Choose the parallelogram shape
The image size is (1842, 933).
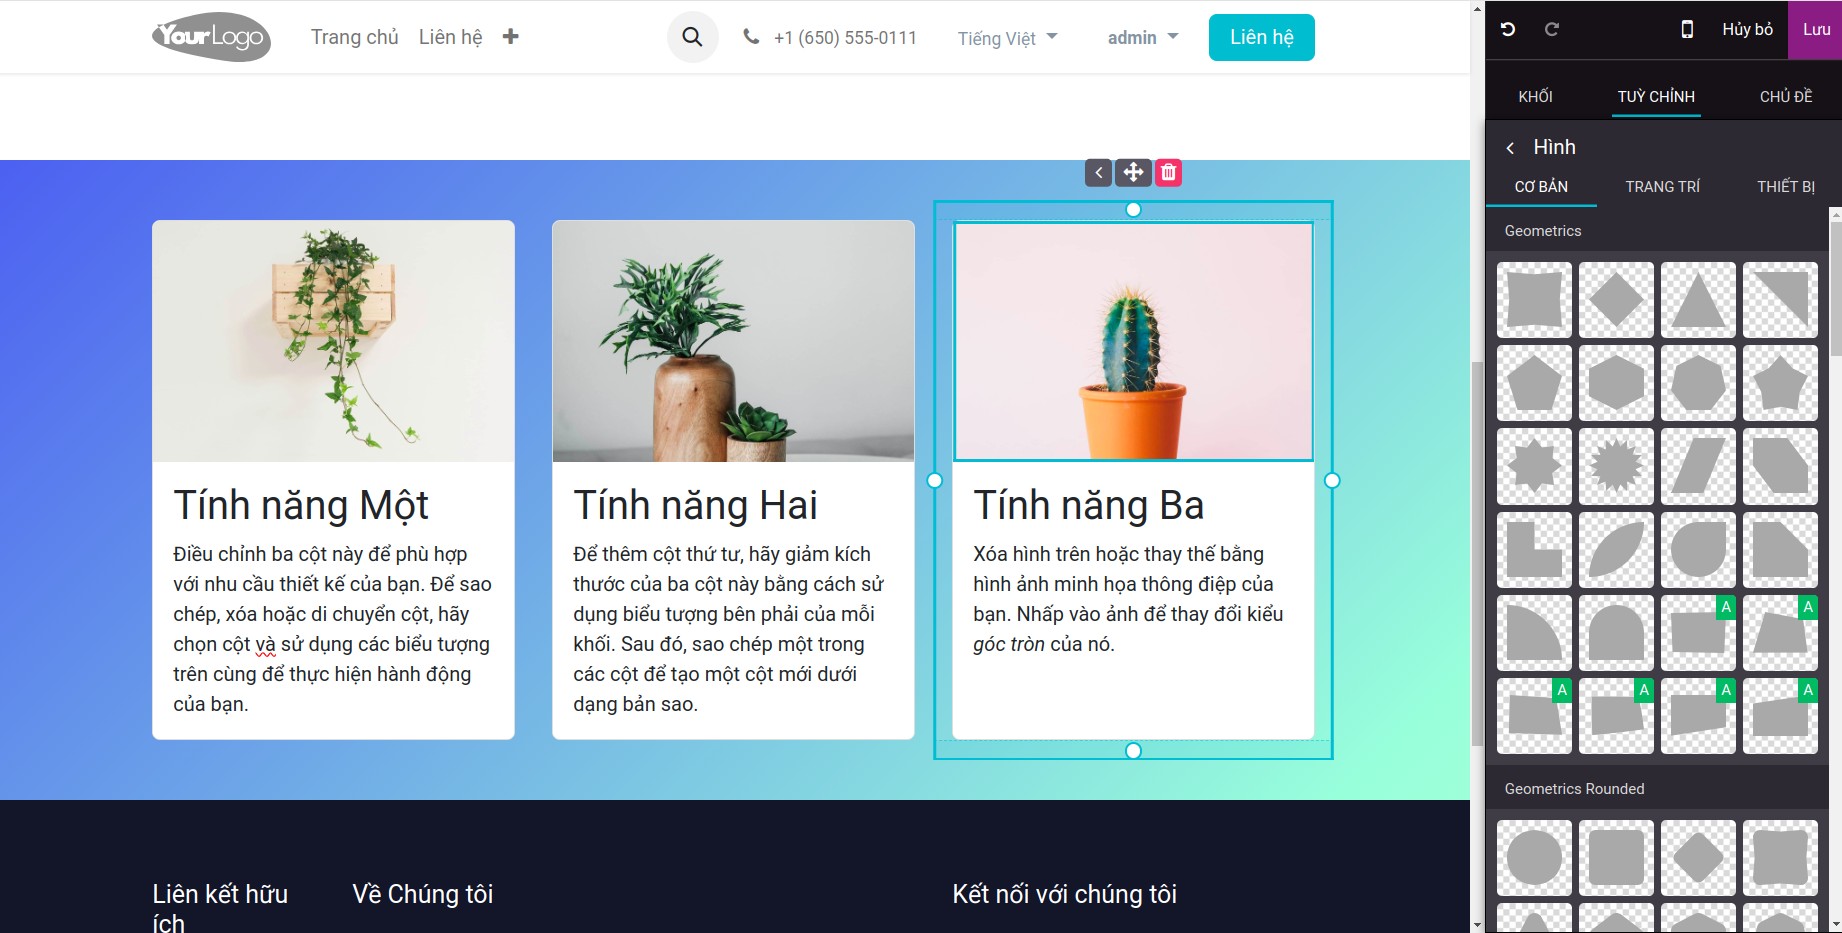[x=1698, y=466]
